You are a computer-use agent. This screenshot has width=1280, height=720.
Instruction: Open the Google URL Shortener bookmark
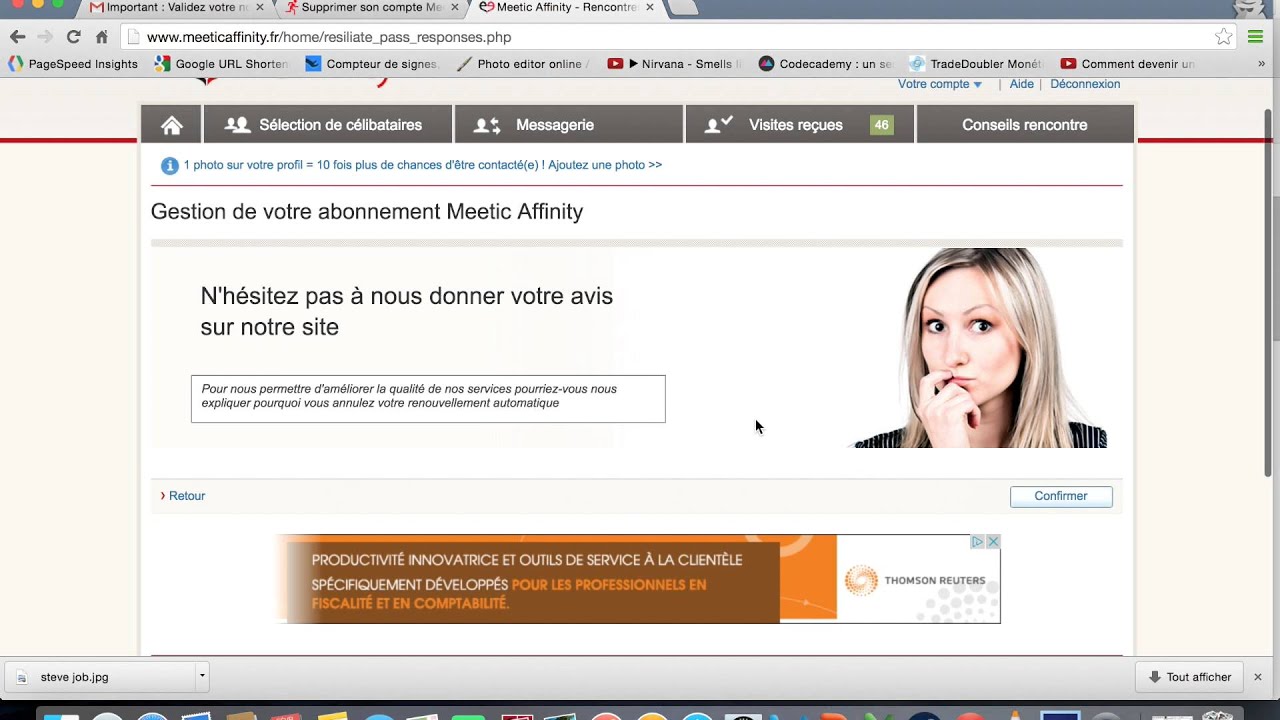tap(221, 64)
